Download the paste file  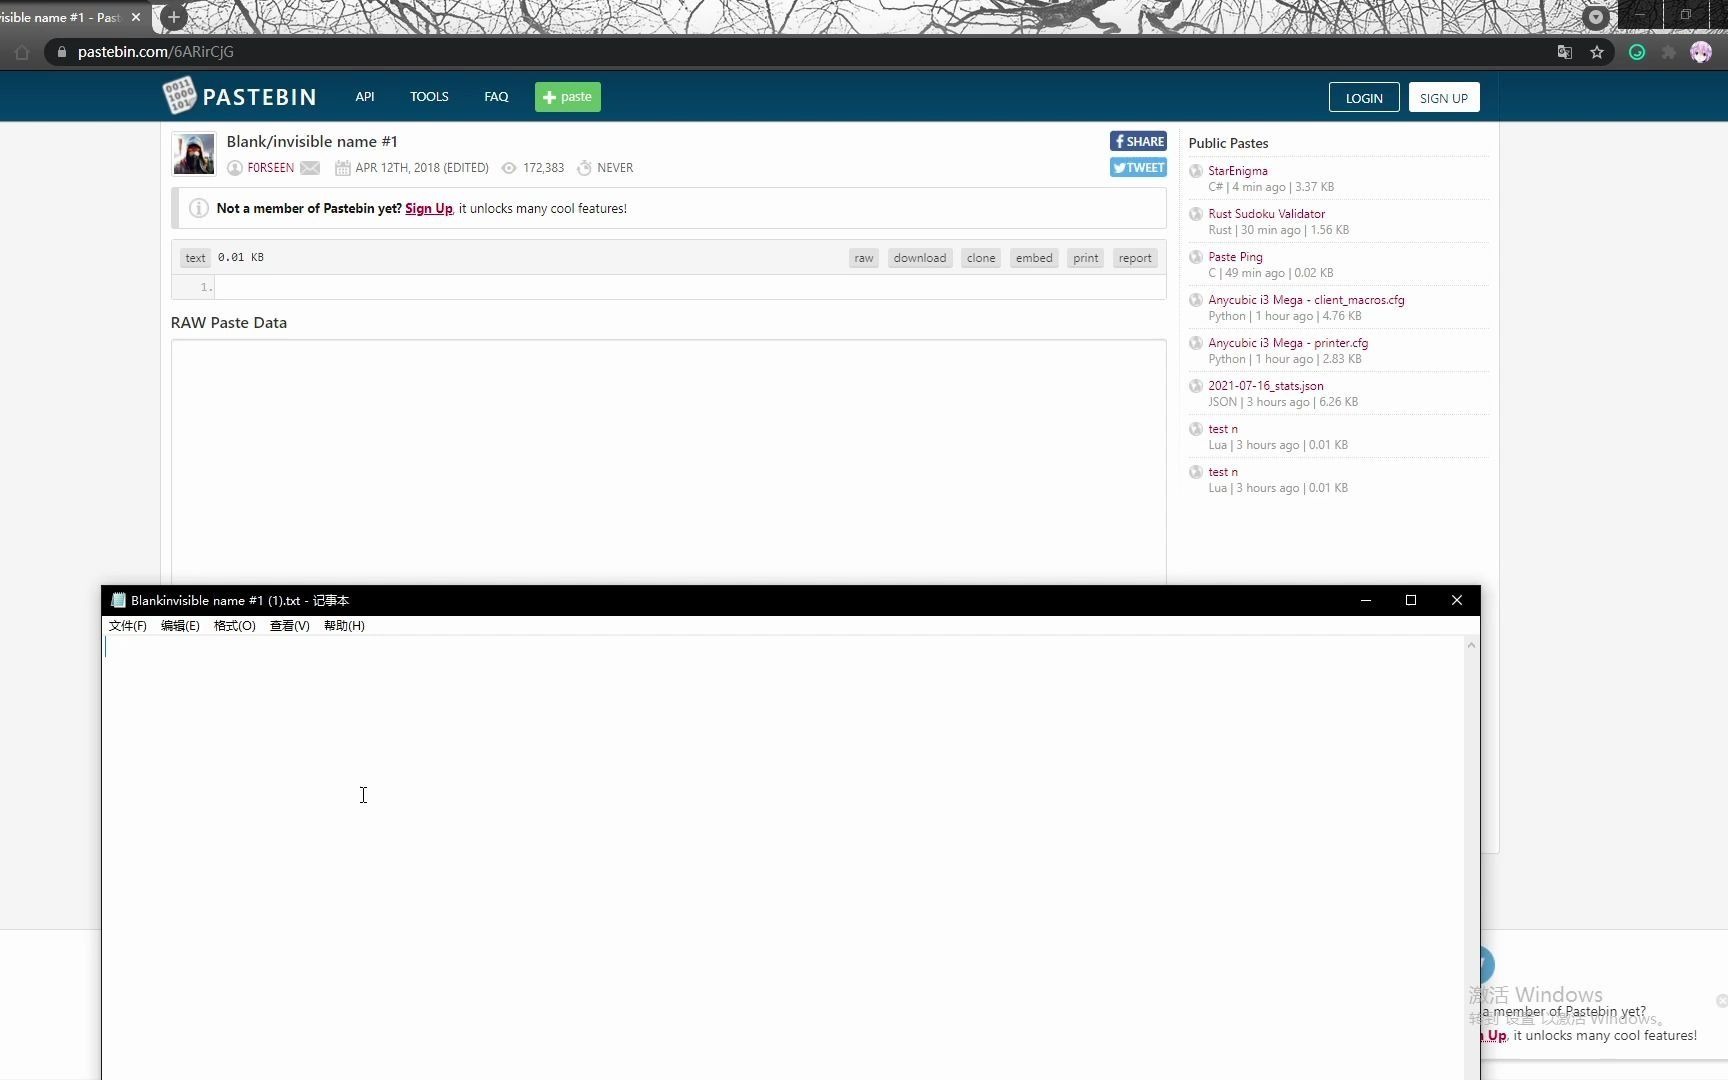(x=920, y=258)
